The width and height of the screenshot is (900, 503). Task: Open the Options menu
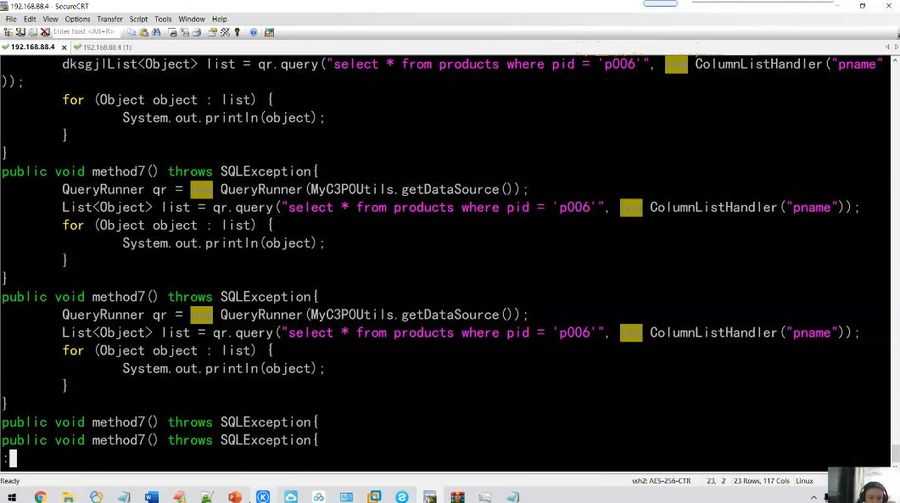[x=77, y=19]
